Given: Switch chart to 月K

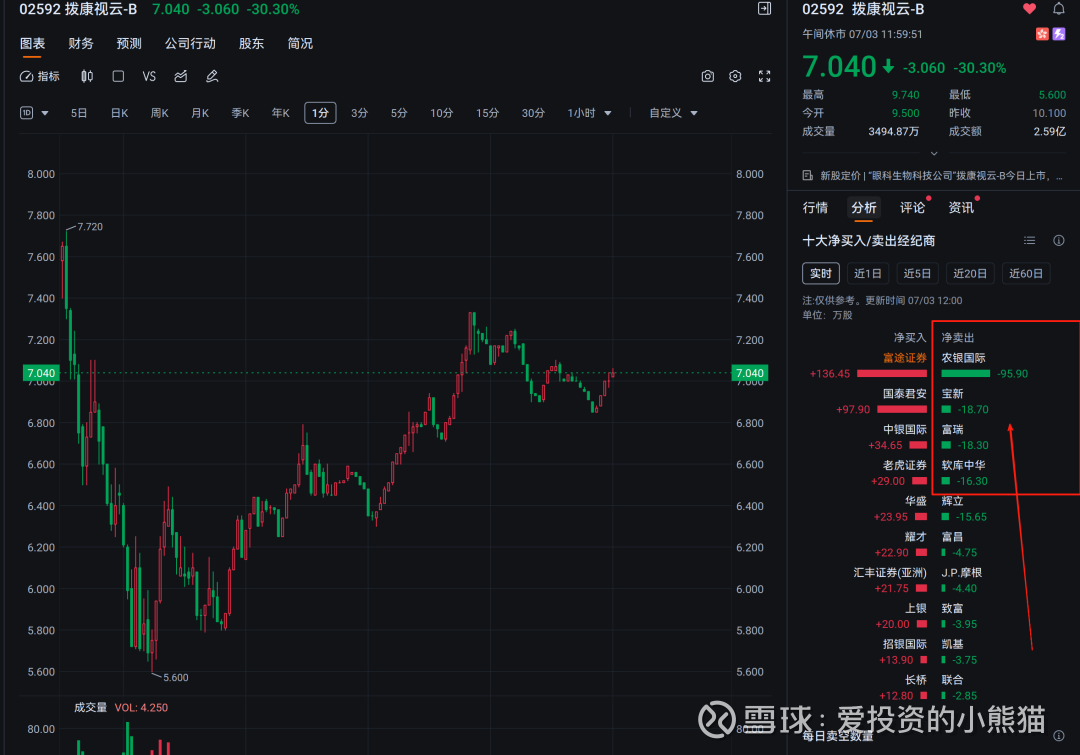Looking at the screenshot, I should pyautogui.click(x=200, y=113).
